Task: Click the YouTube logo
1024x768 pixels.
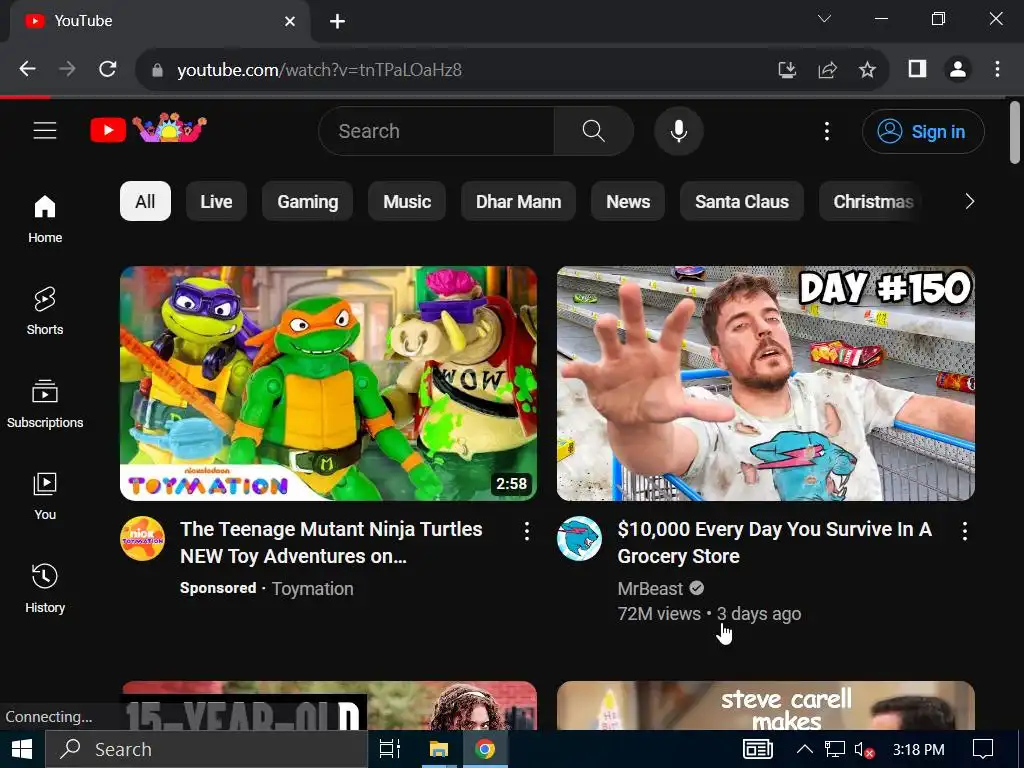Action: pos(148,129)
